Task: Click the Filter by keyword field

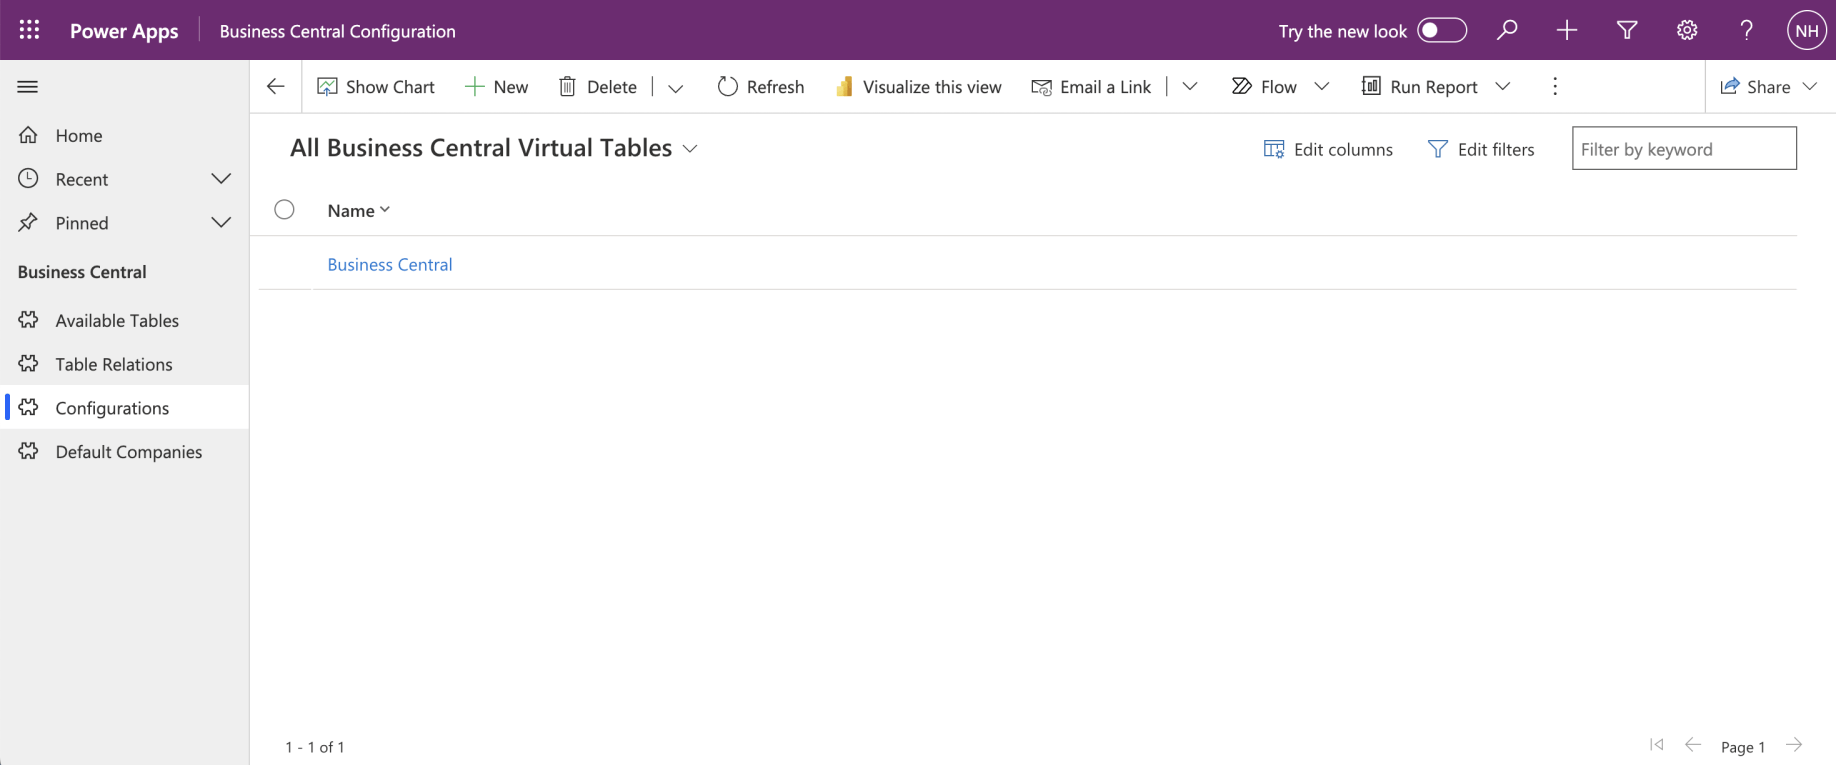Action: click(x=1684, y=149)
